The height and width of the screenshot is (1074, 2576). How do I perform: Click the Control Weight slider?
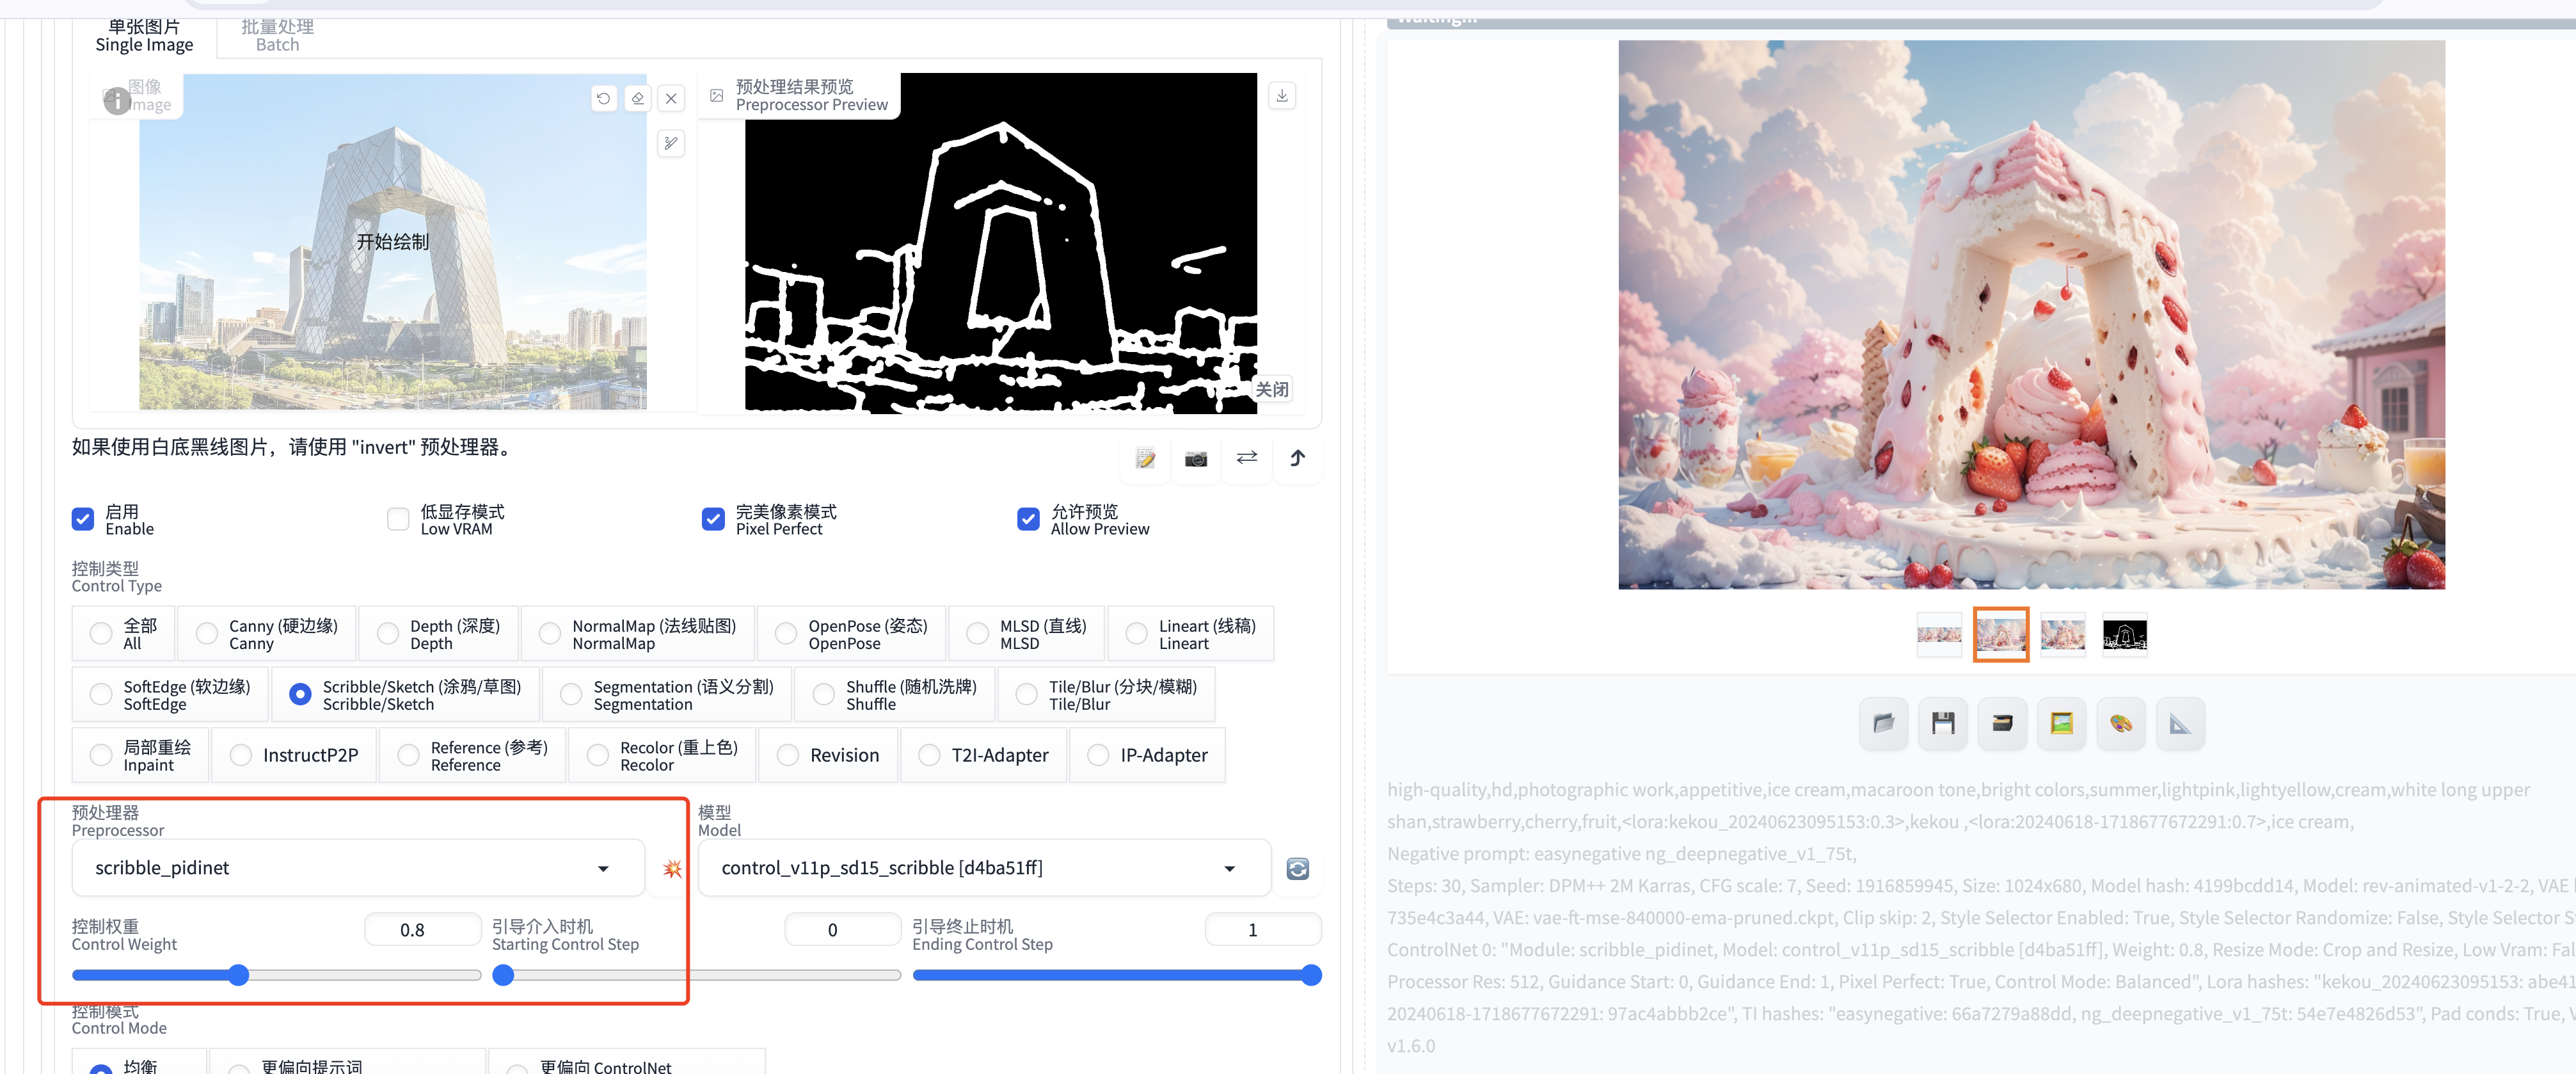tap(277, 976)
